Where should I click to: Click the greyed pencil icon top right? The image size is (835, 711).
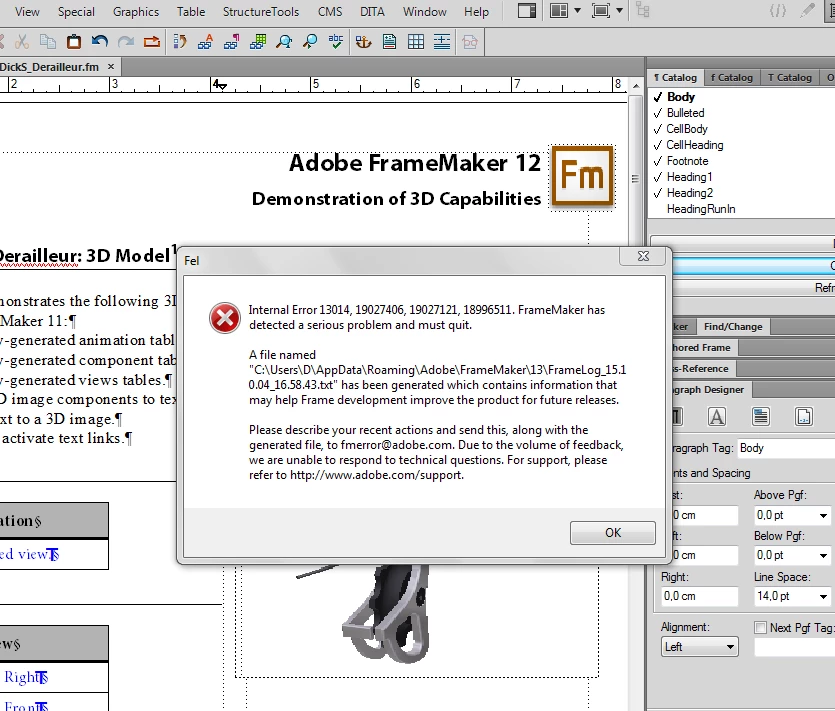point(807,11)
